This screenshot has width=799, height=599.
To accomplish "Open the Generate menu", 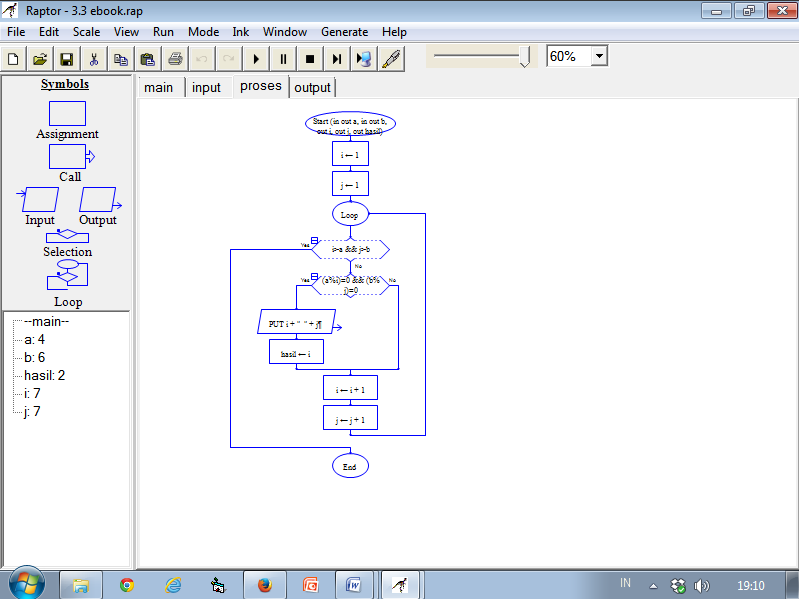I will (344, 32).
